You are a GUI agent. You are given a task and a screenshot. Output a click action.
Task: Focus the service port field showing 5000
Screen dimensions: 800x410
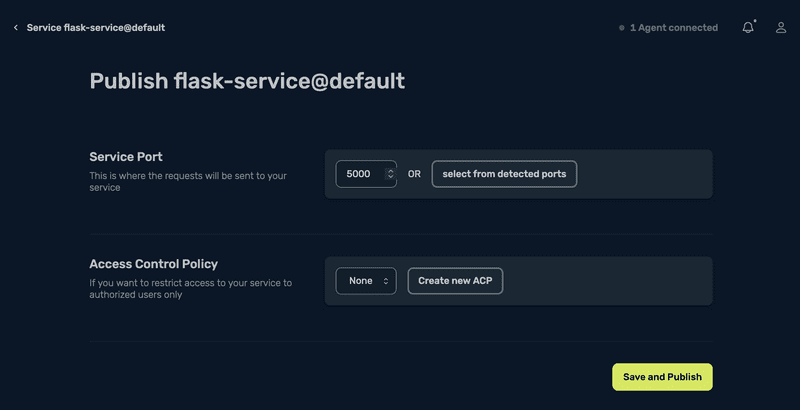(359, 174)
